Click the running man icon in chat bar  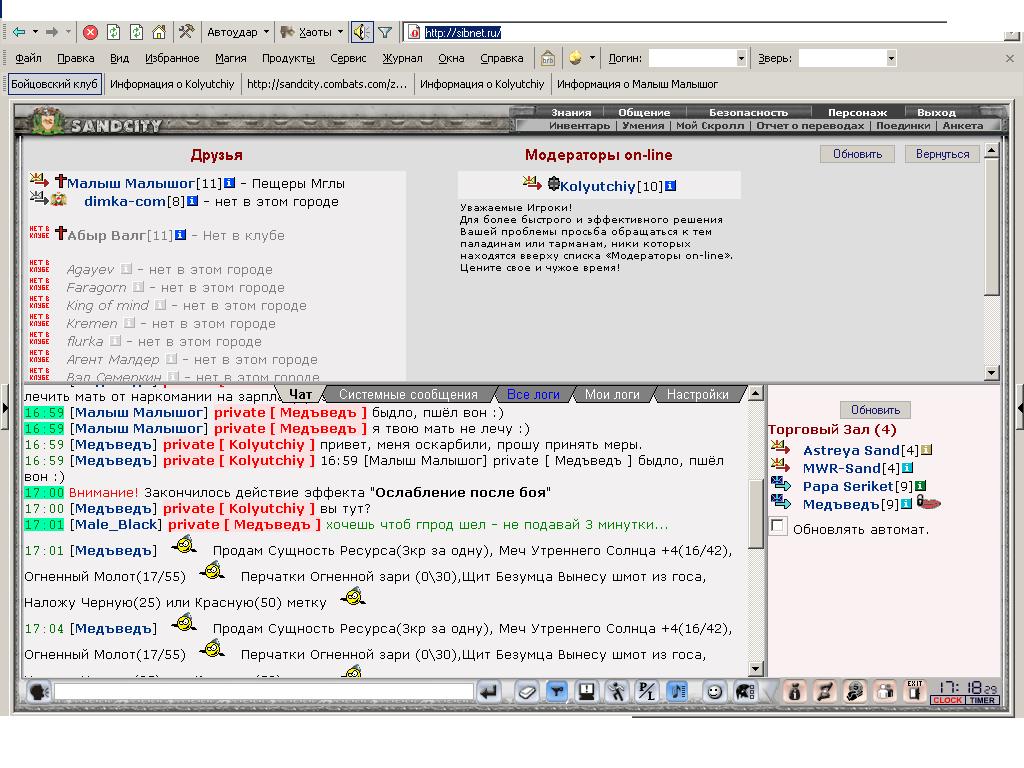616,692
